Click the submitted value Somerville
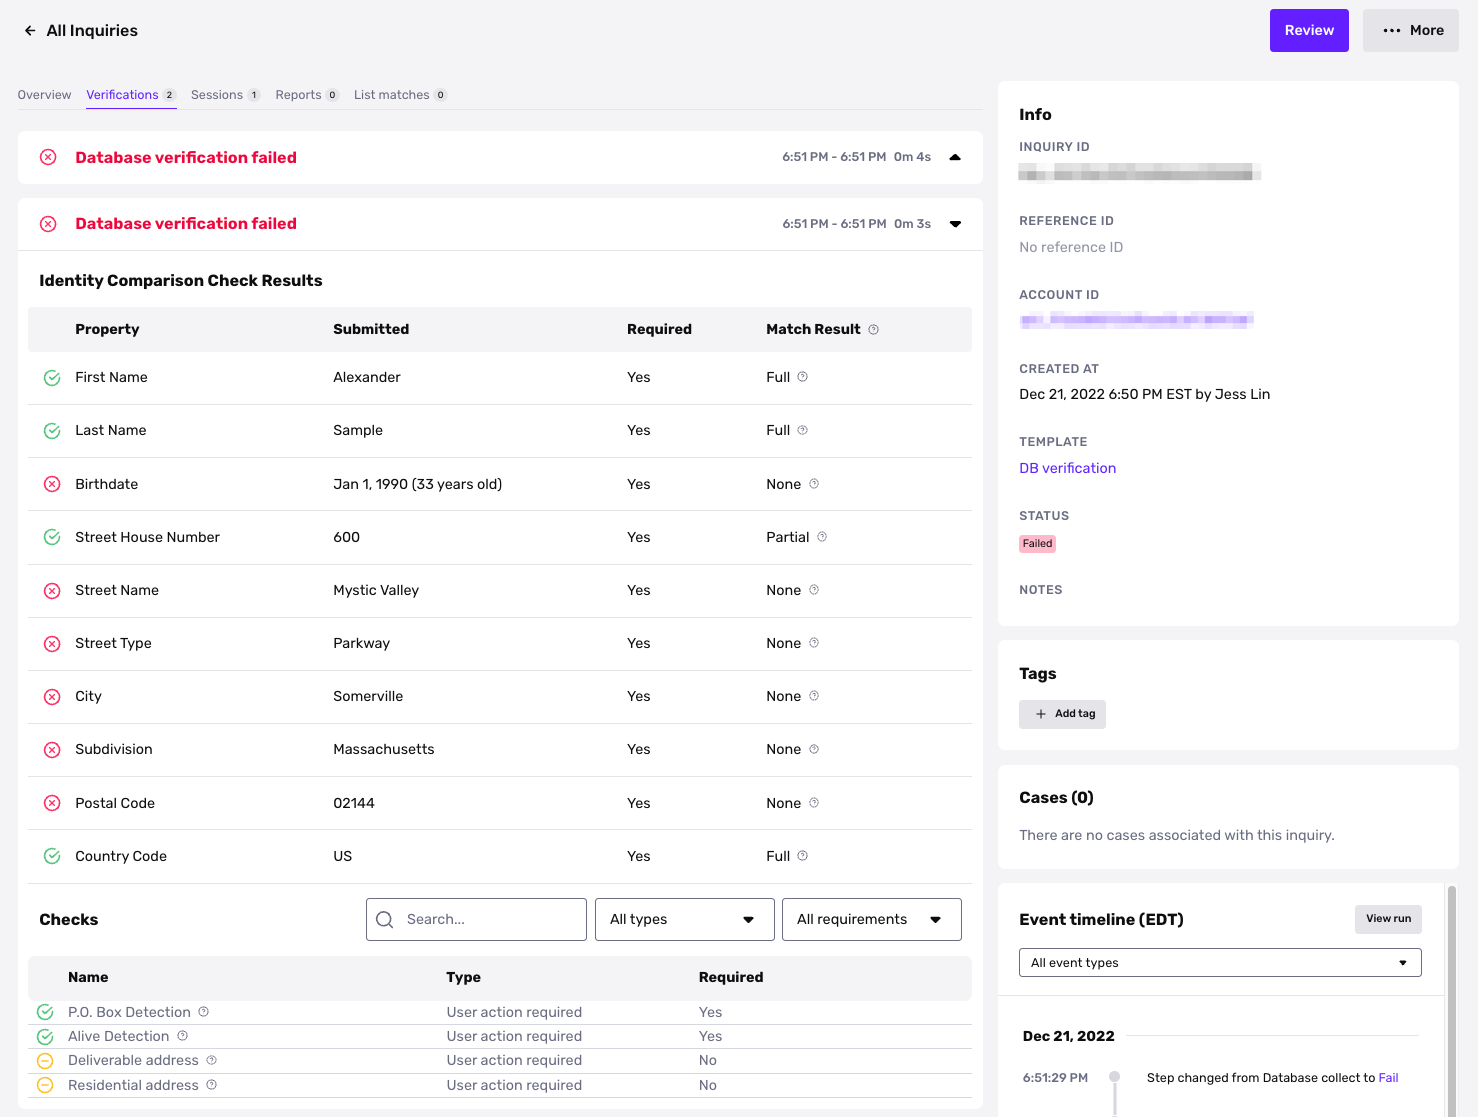1478x1117 pixels. tap(368, 696)
